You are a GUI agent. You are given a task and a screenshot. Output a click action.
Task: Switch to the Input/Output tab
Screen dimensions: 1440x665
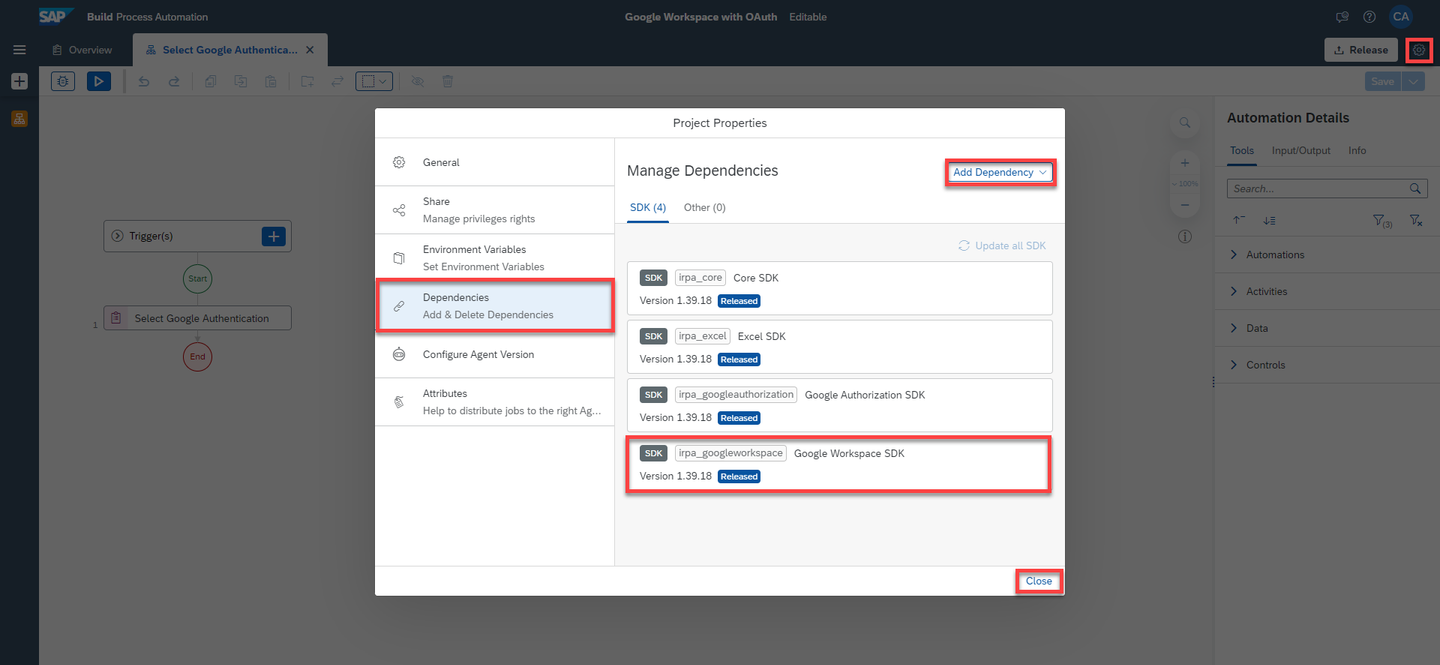tap(1301, 151)
